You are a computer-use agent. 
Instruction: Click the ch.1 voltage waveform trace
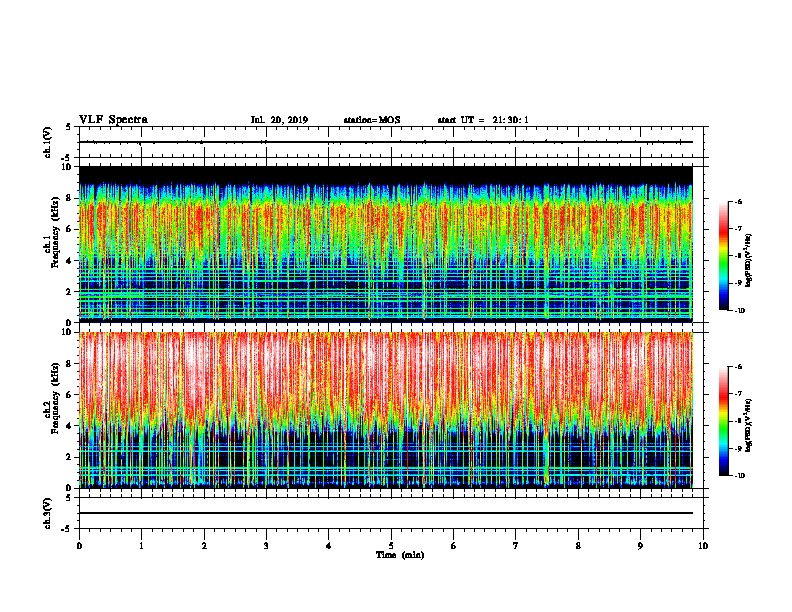[x=386, y=142]
